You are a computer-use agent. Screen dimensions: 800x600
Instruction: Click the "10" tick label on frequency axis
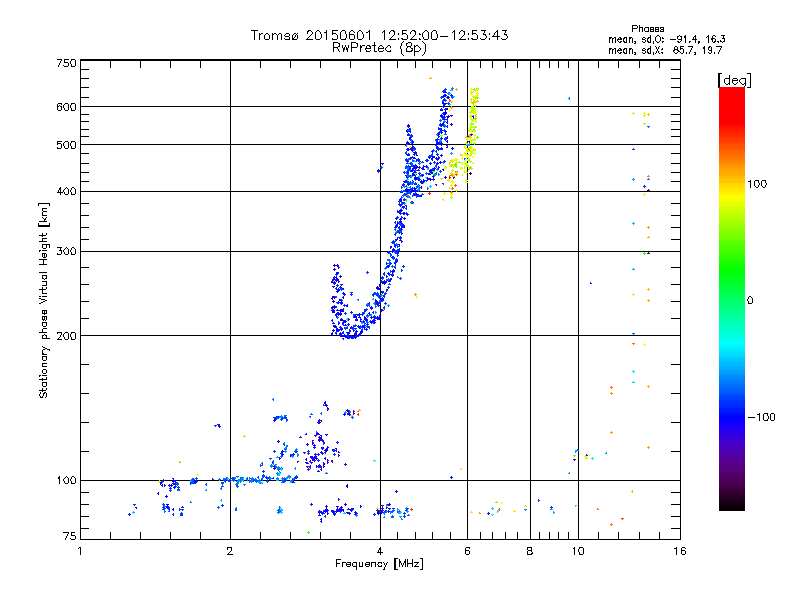[x=578, y=551]
